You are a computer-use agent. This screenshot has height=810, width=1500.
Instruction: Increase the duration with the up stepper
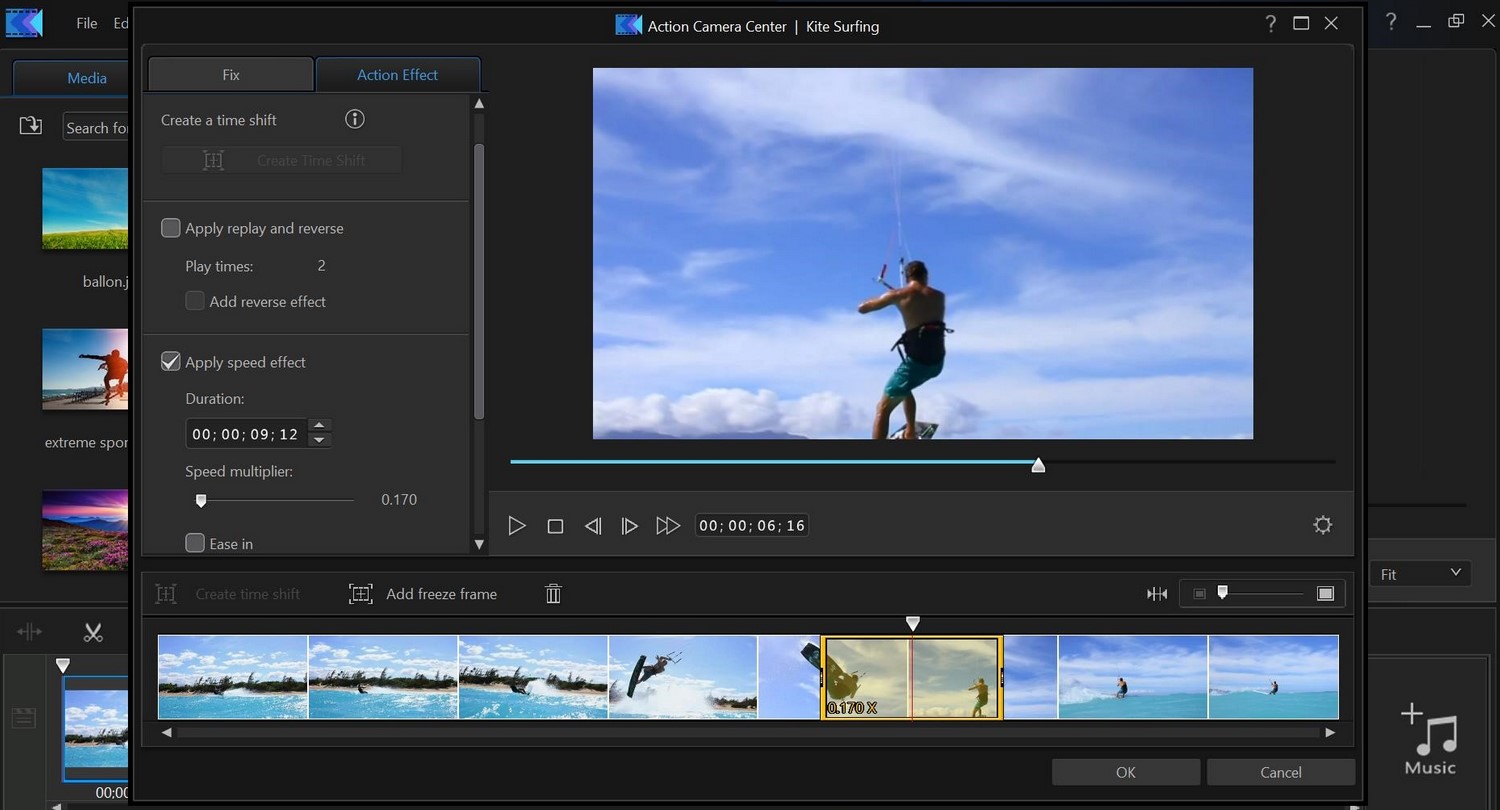[319, 426]
